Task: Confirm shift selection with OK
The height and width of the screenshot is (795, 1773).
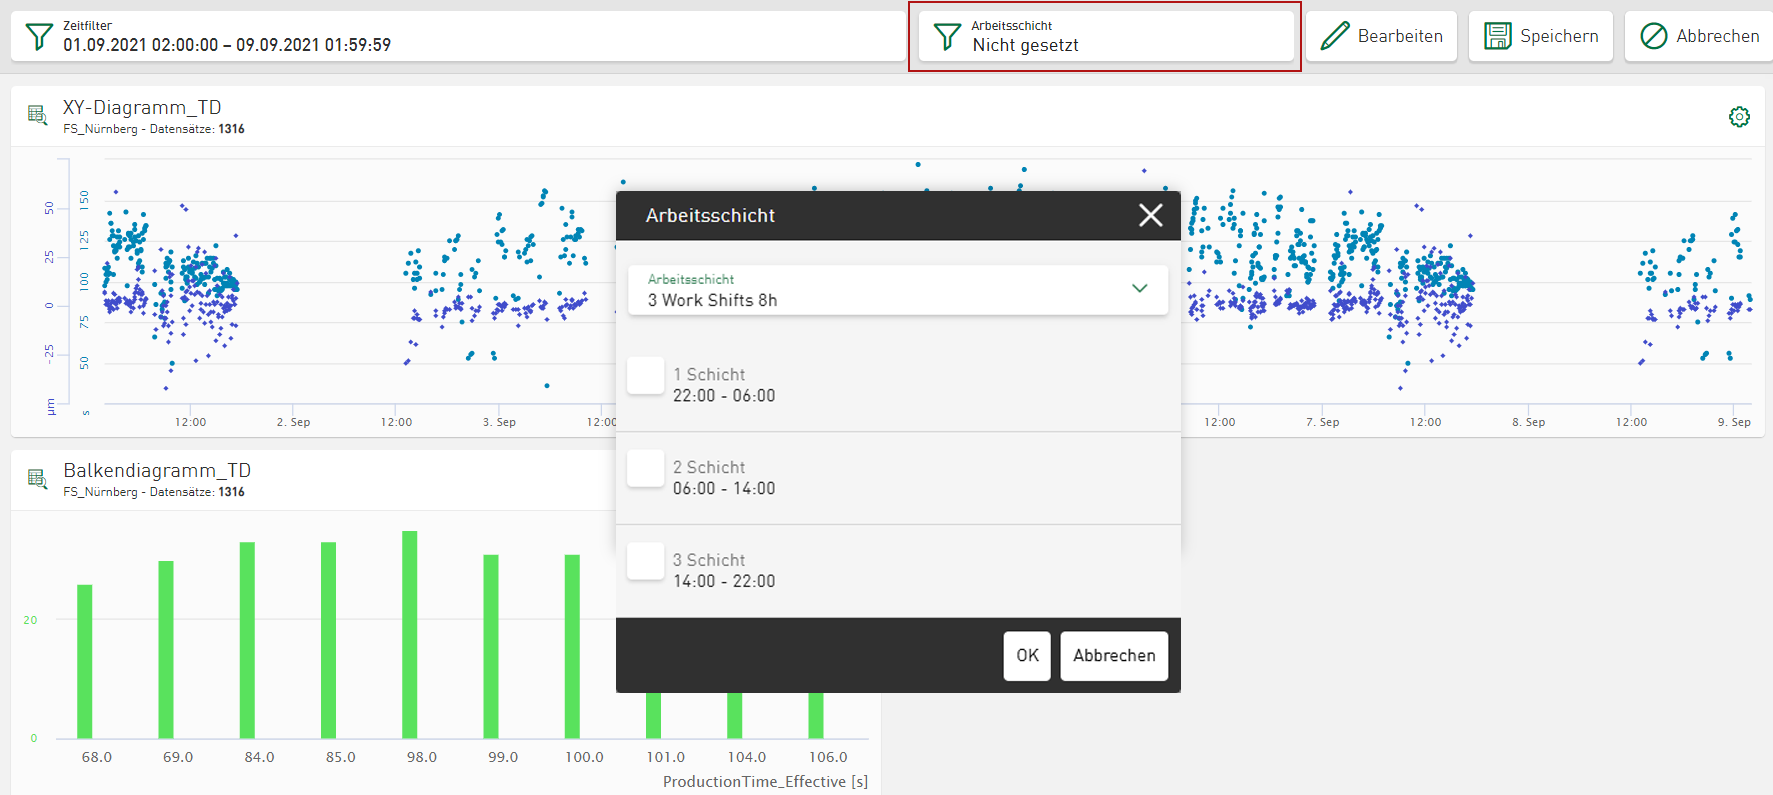Action: click(x=1027, y=656)
